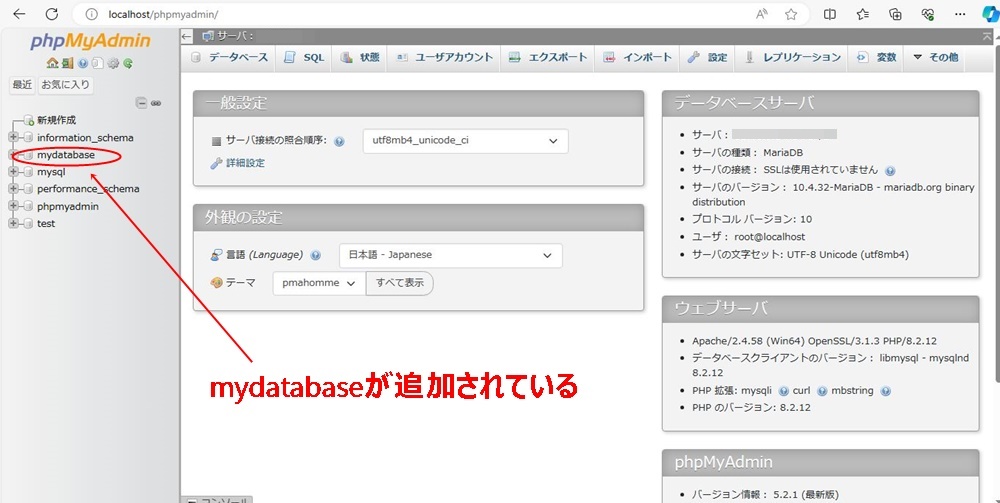The height and width of the screenshot is (503, 1000).
Task: Click 新規作成 in database tree
Action: [56, 120]
